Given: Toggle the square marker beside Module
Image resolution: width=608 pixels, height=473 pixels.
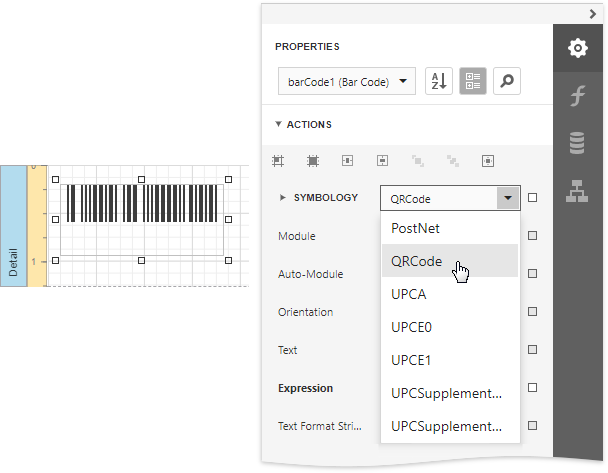Looking at the screenshot, I should (x=532, y=236).
